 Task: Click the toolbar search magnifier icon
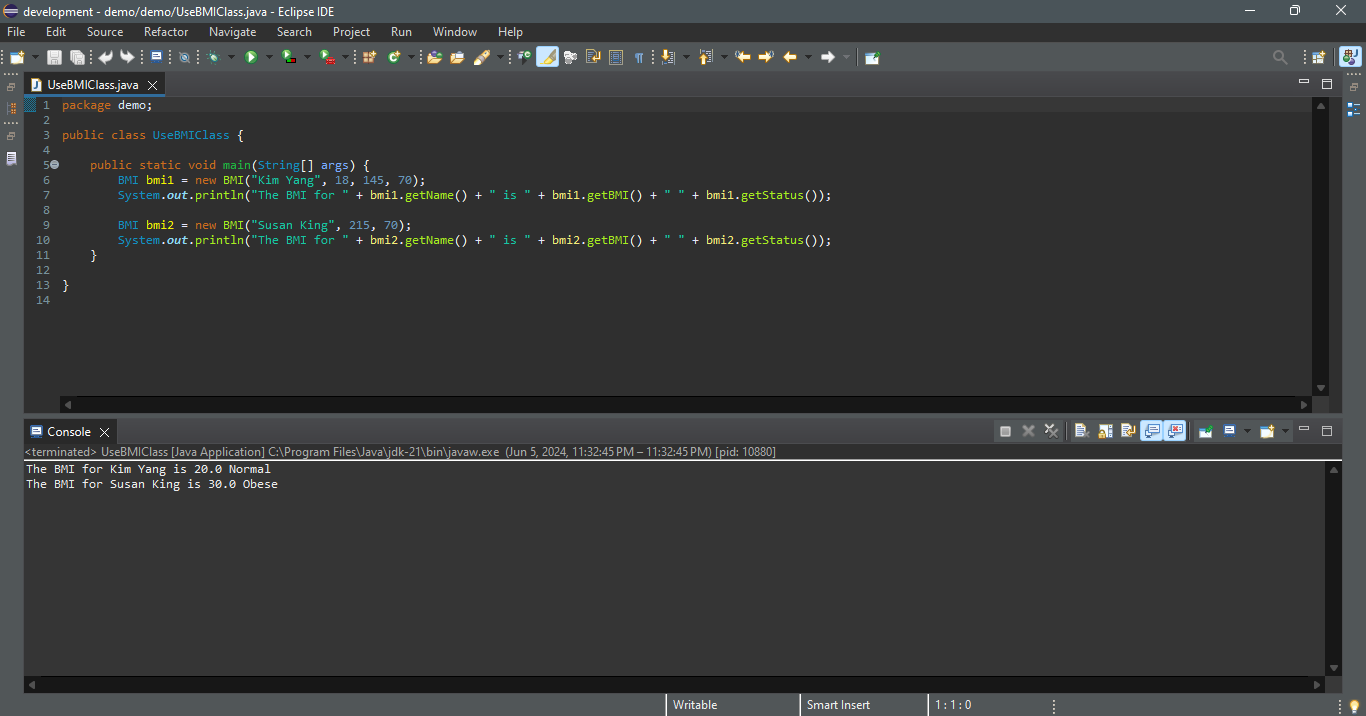click(x=1279, y=57)
